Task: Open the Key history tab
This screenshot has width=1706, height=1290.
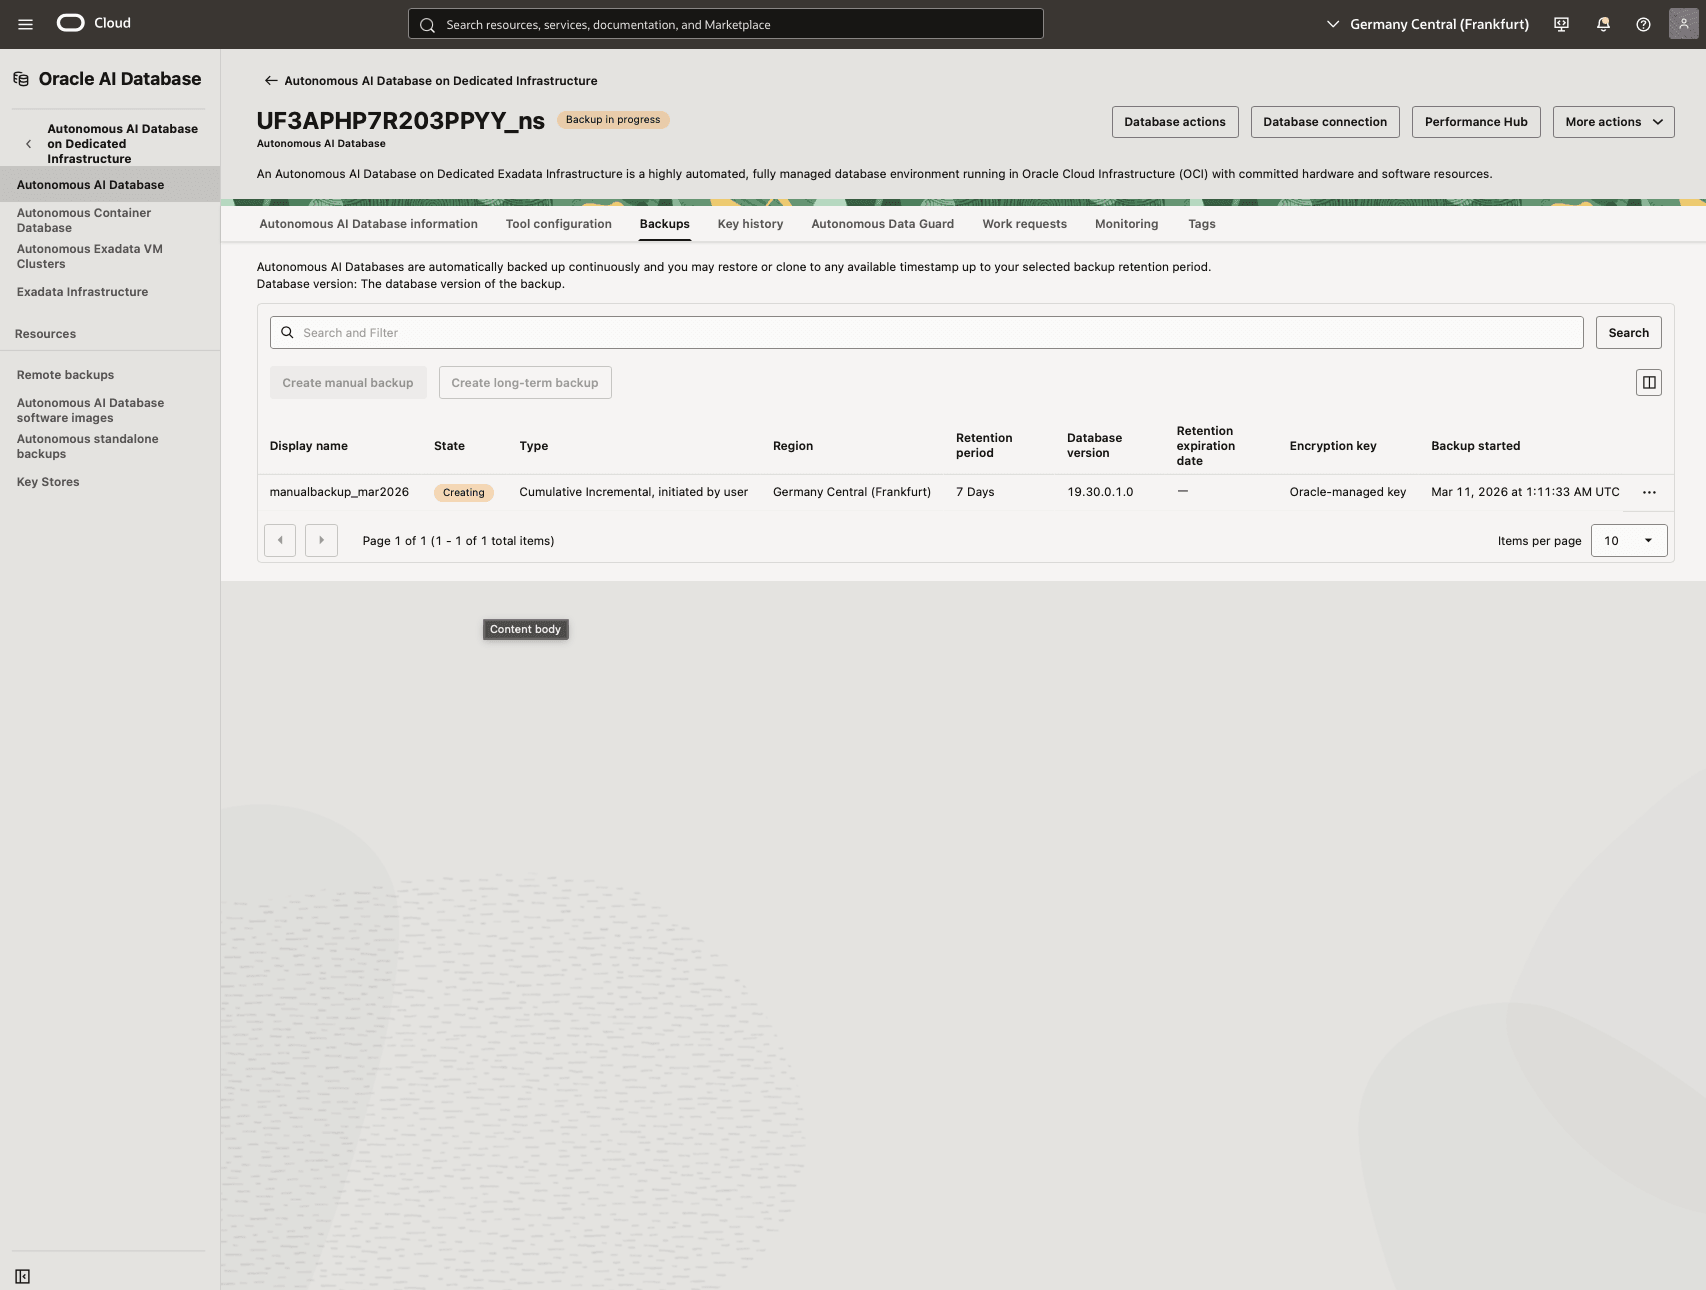Action: (x=750, y=224)
